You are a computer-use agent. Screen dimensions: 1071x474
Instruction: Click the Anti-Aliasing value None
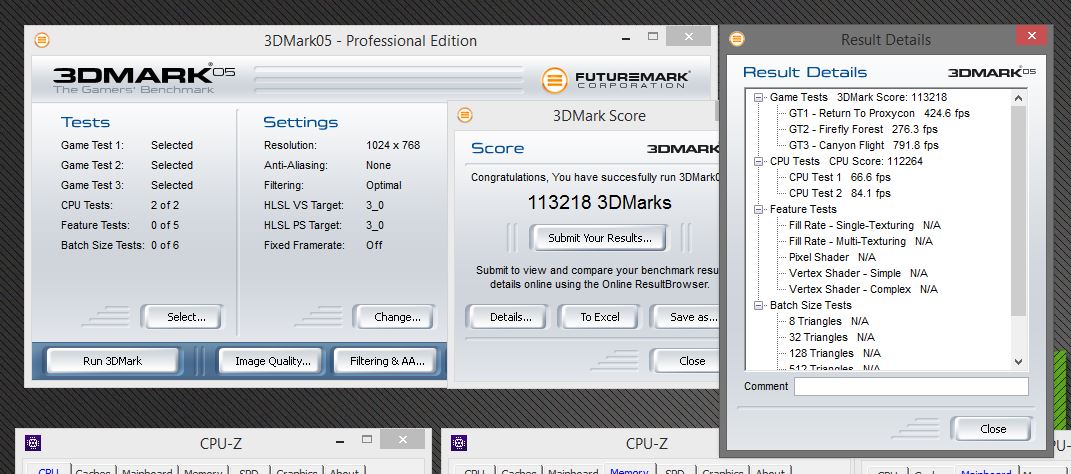pyautogui.click(x=378, y=165)
